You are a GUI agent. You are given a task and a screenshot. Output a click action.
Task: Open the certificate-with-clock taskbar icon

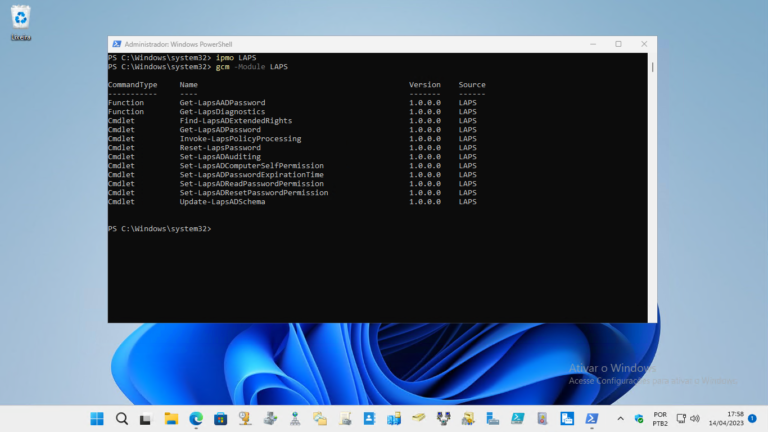tap(245, 419)
